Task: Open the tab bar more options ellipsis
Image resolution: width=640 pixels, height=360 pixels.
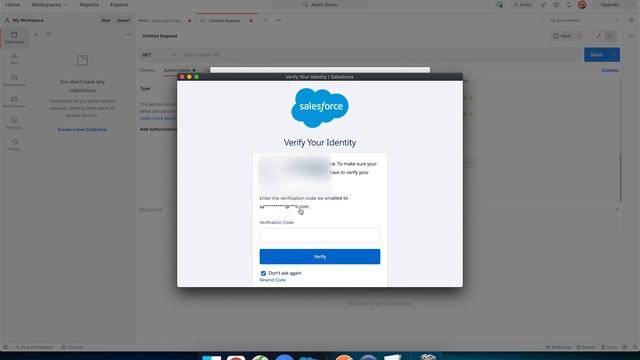Action: click(x=279, y=20)
